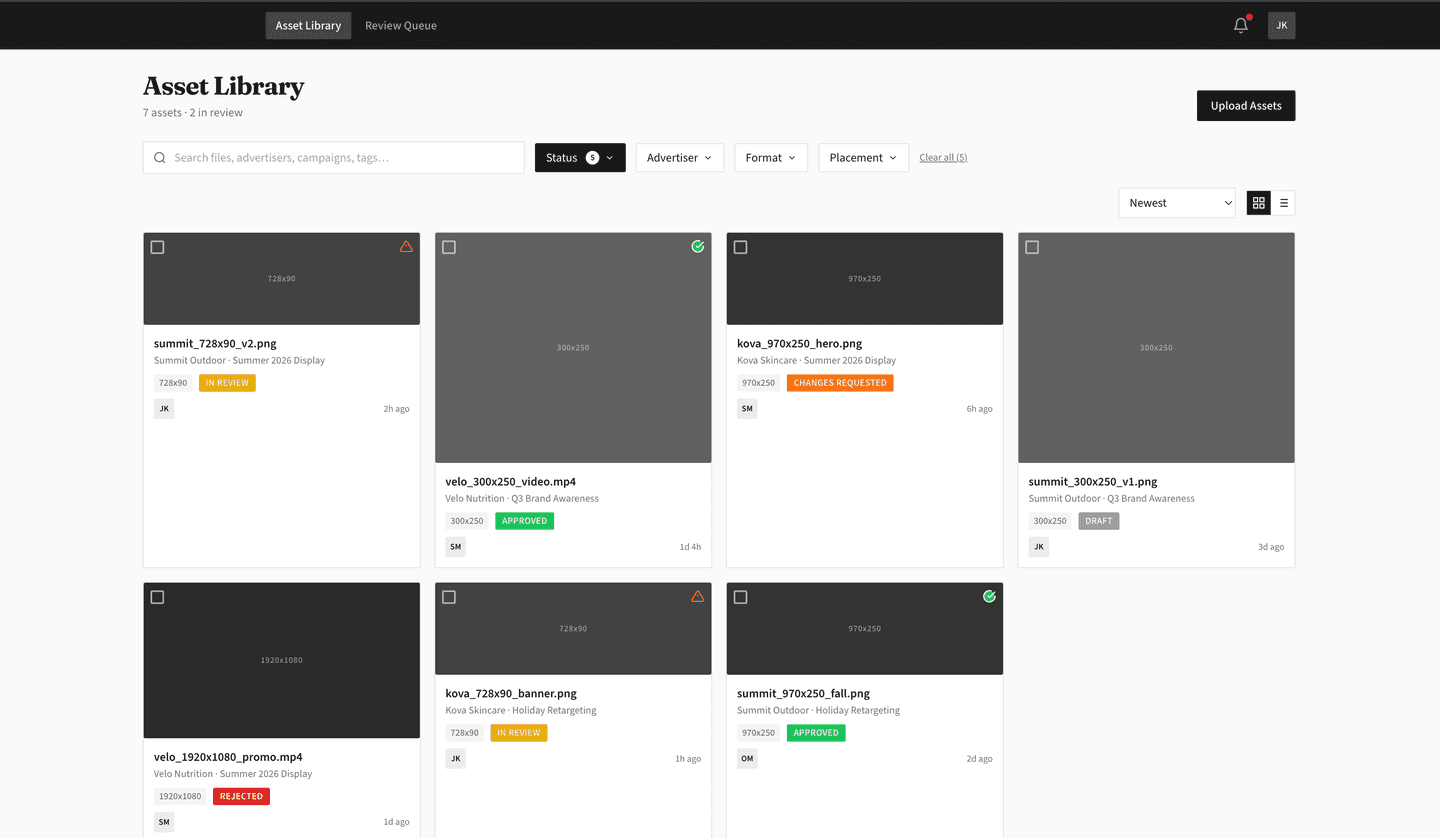Click the search magnifier icon

pyautogui.click(x=160, y=157)
